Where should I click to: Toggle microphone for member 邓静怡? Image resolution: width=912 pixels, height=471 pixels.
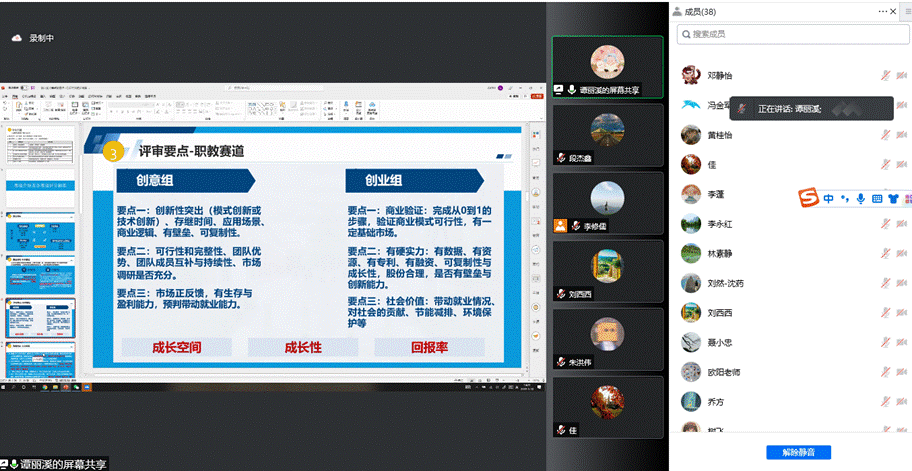coord(886,75)
